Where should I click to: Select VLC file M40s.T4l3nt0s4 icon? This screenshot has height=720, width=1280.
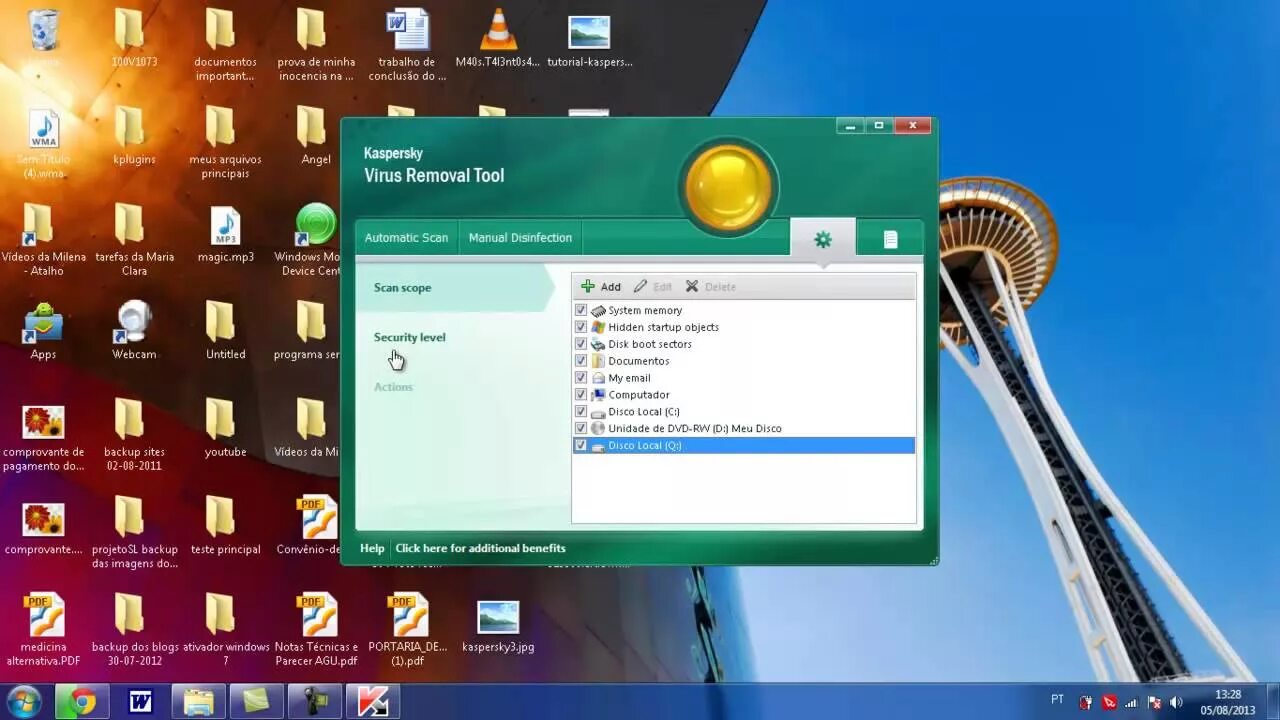tap(498, 39)
